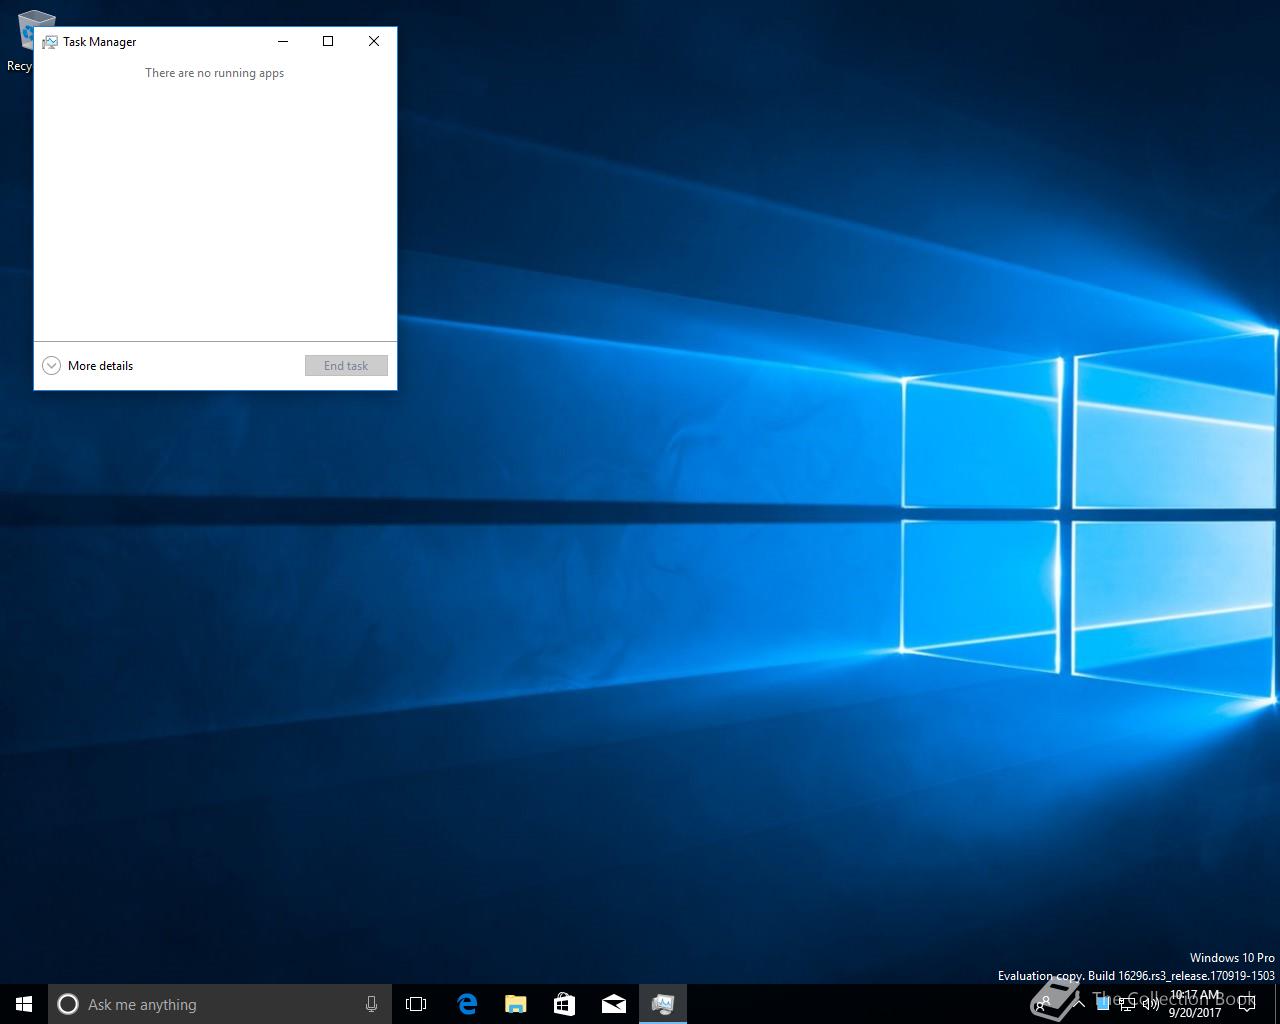Click the Task Manager title bar icon
1280x1024 pixels.
pyautogui.click(x=49, y=42)
